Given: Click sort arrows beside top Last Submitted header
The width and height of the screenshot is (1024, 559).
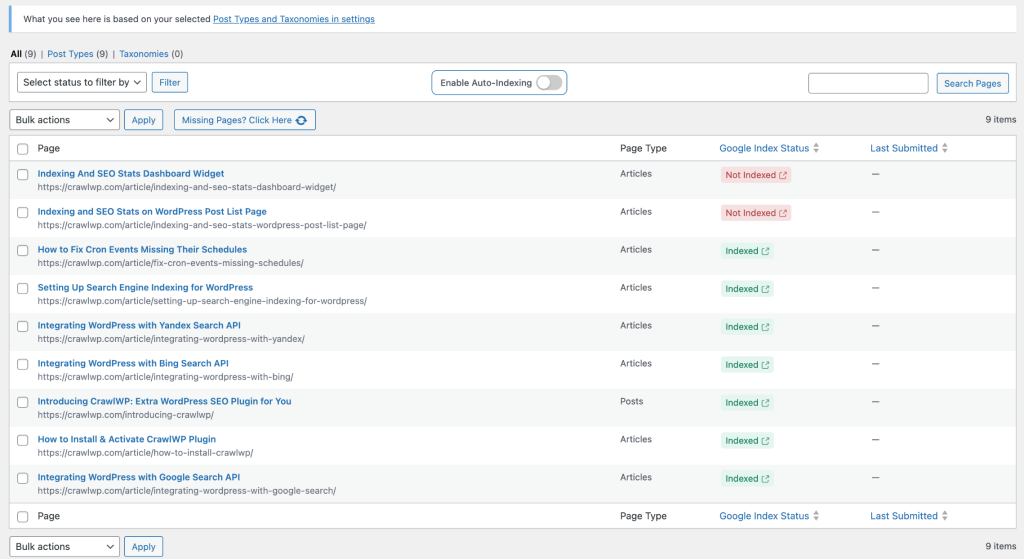Looking at the screenshot, I should click(944, 148).
